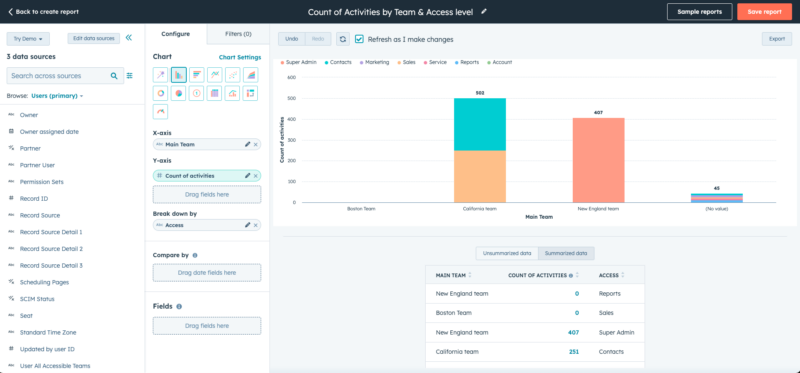Switch to Unsummarized data view
This screenshot has height=373, width=800.
click(x=507, y=253)
